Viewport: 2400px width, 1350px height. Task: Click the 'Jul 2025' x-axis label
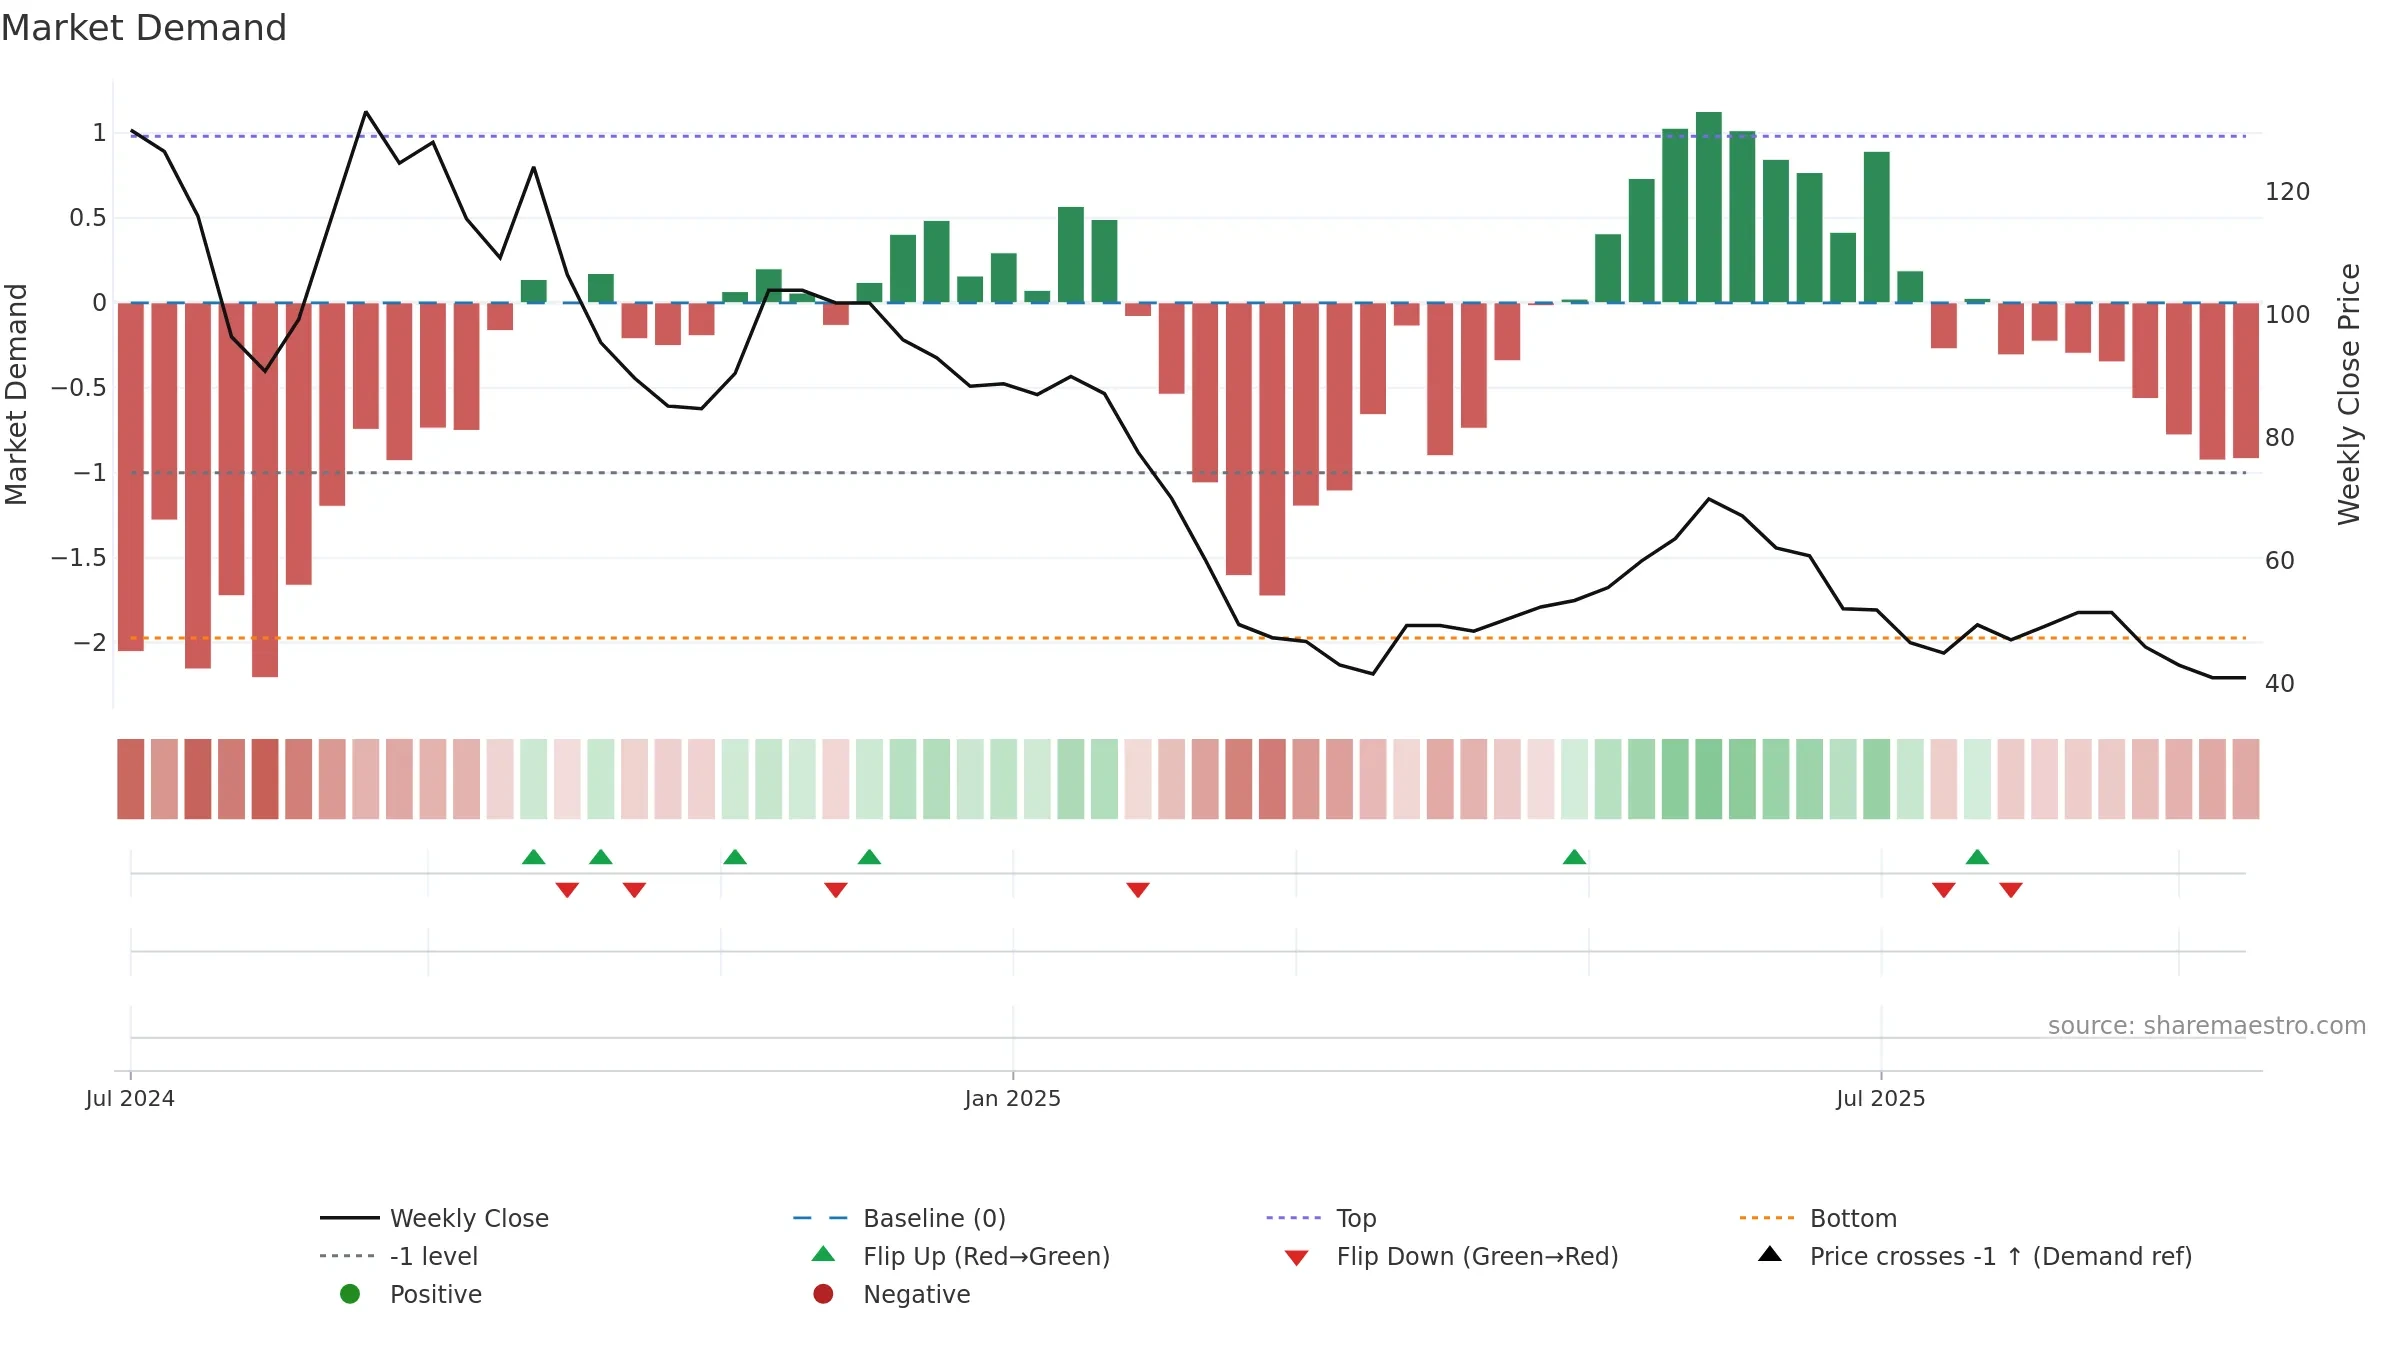[x=1881, y=1099]
